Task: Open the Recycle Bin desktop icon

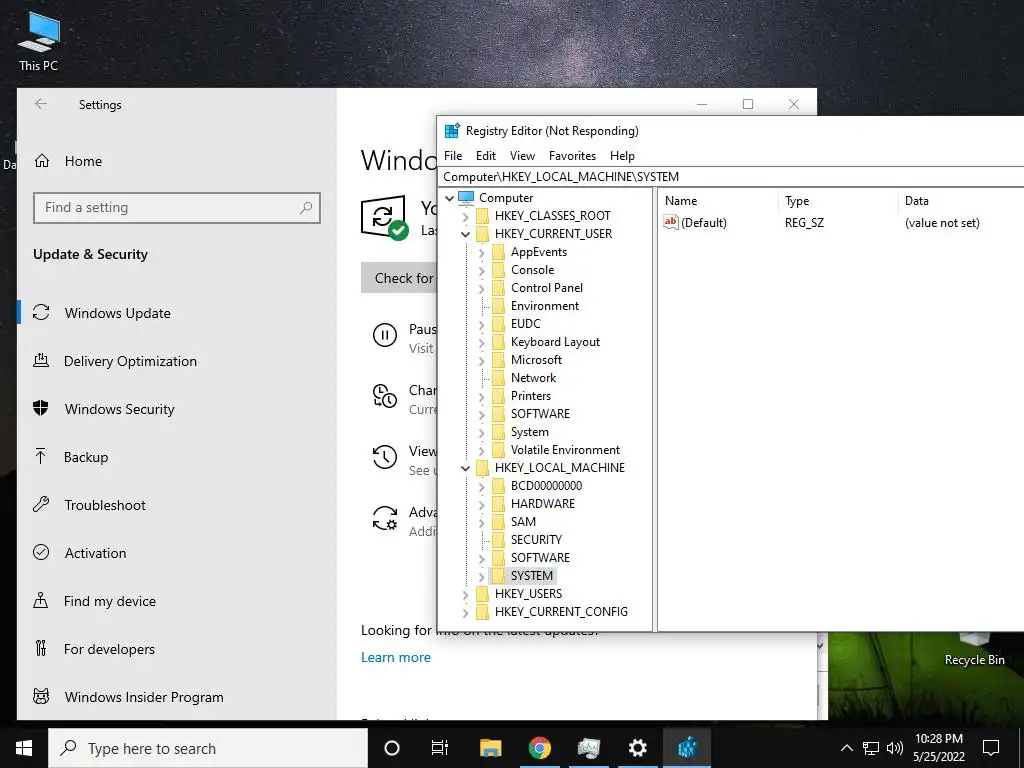Action: (x=974, y=650)
